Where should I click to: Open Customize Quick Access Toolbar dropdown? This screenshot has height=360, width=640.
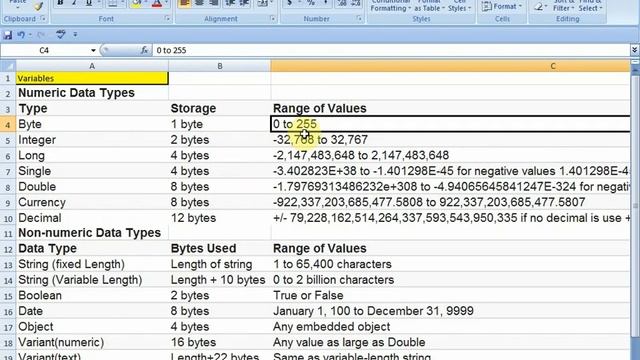[x=75, y=35]
